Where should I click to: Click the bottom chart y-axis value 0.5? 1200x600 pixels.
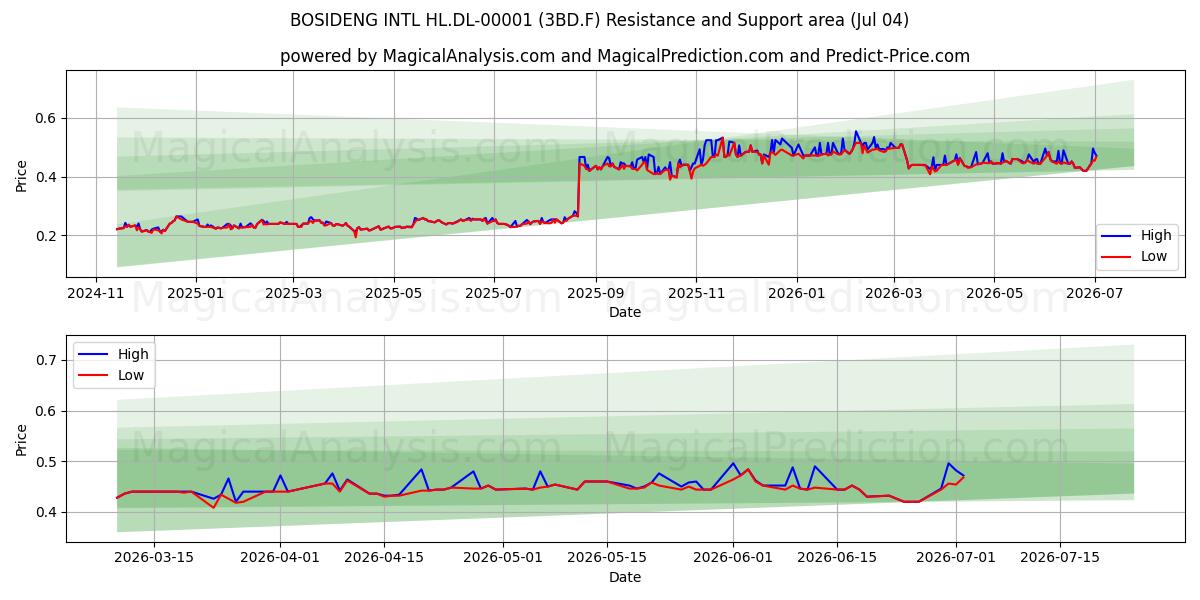(x=48, y=462)
